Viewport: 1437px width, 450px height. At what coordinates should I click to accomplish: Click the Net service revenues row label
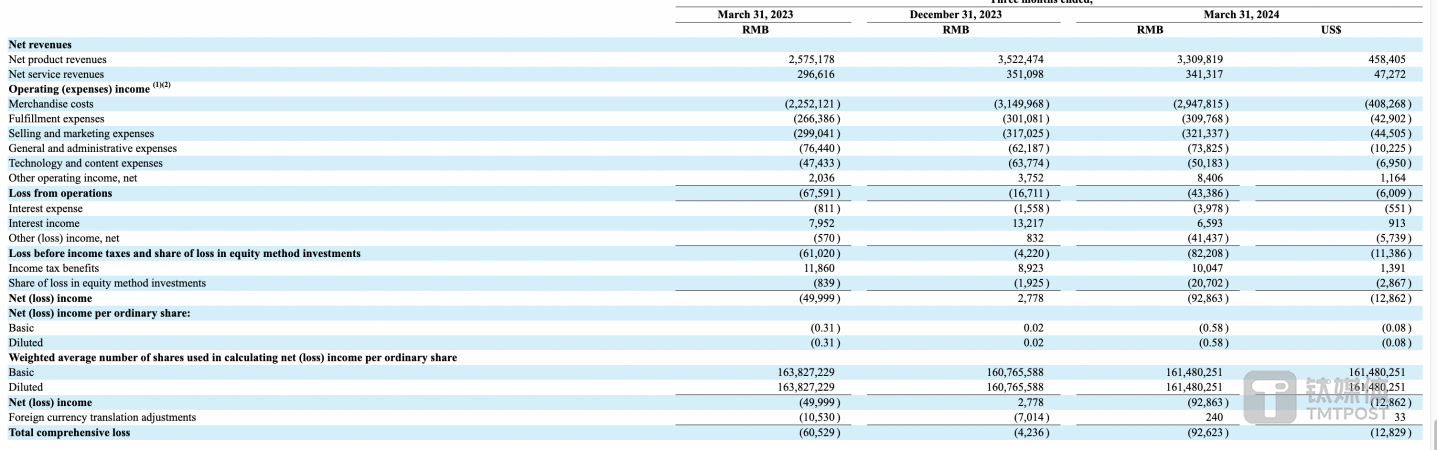click(56, 75)
